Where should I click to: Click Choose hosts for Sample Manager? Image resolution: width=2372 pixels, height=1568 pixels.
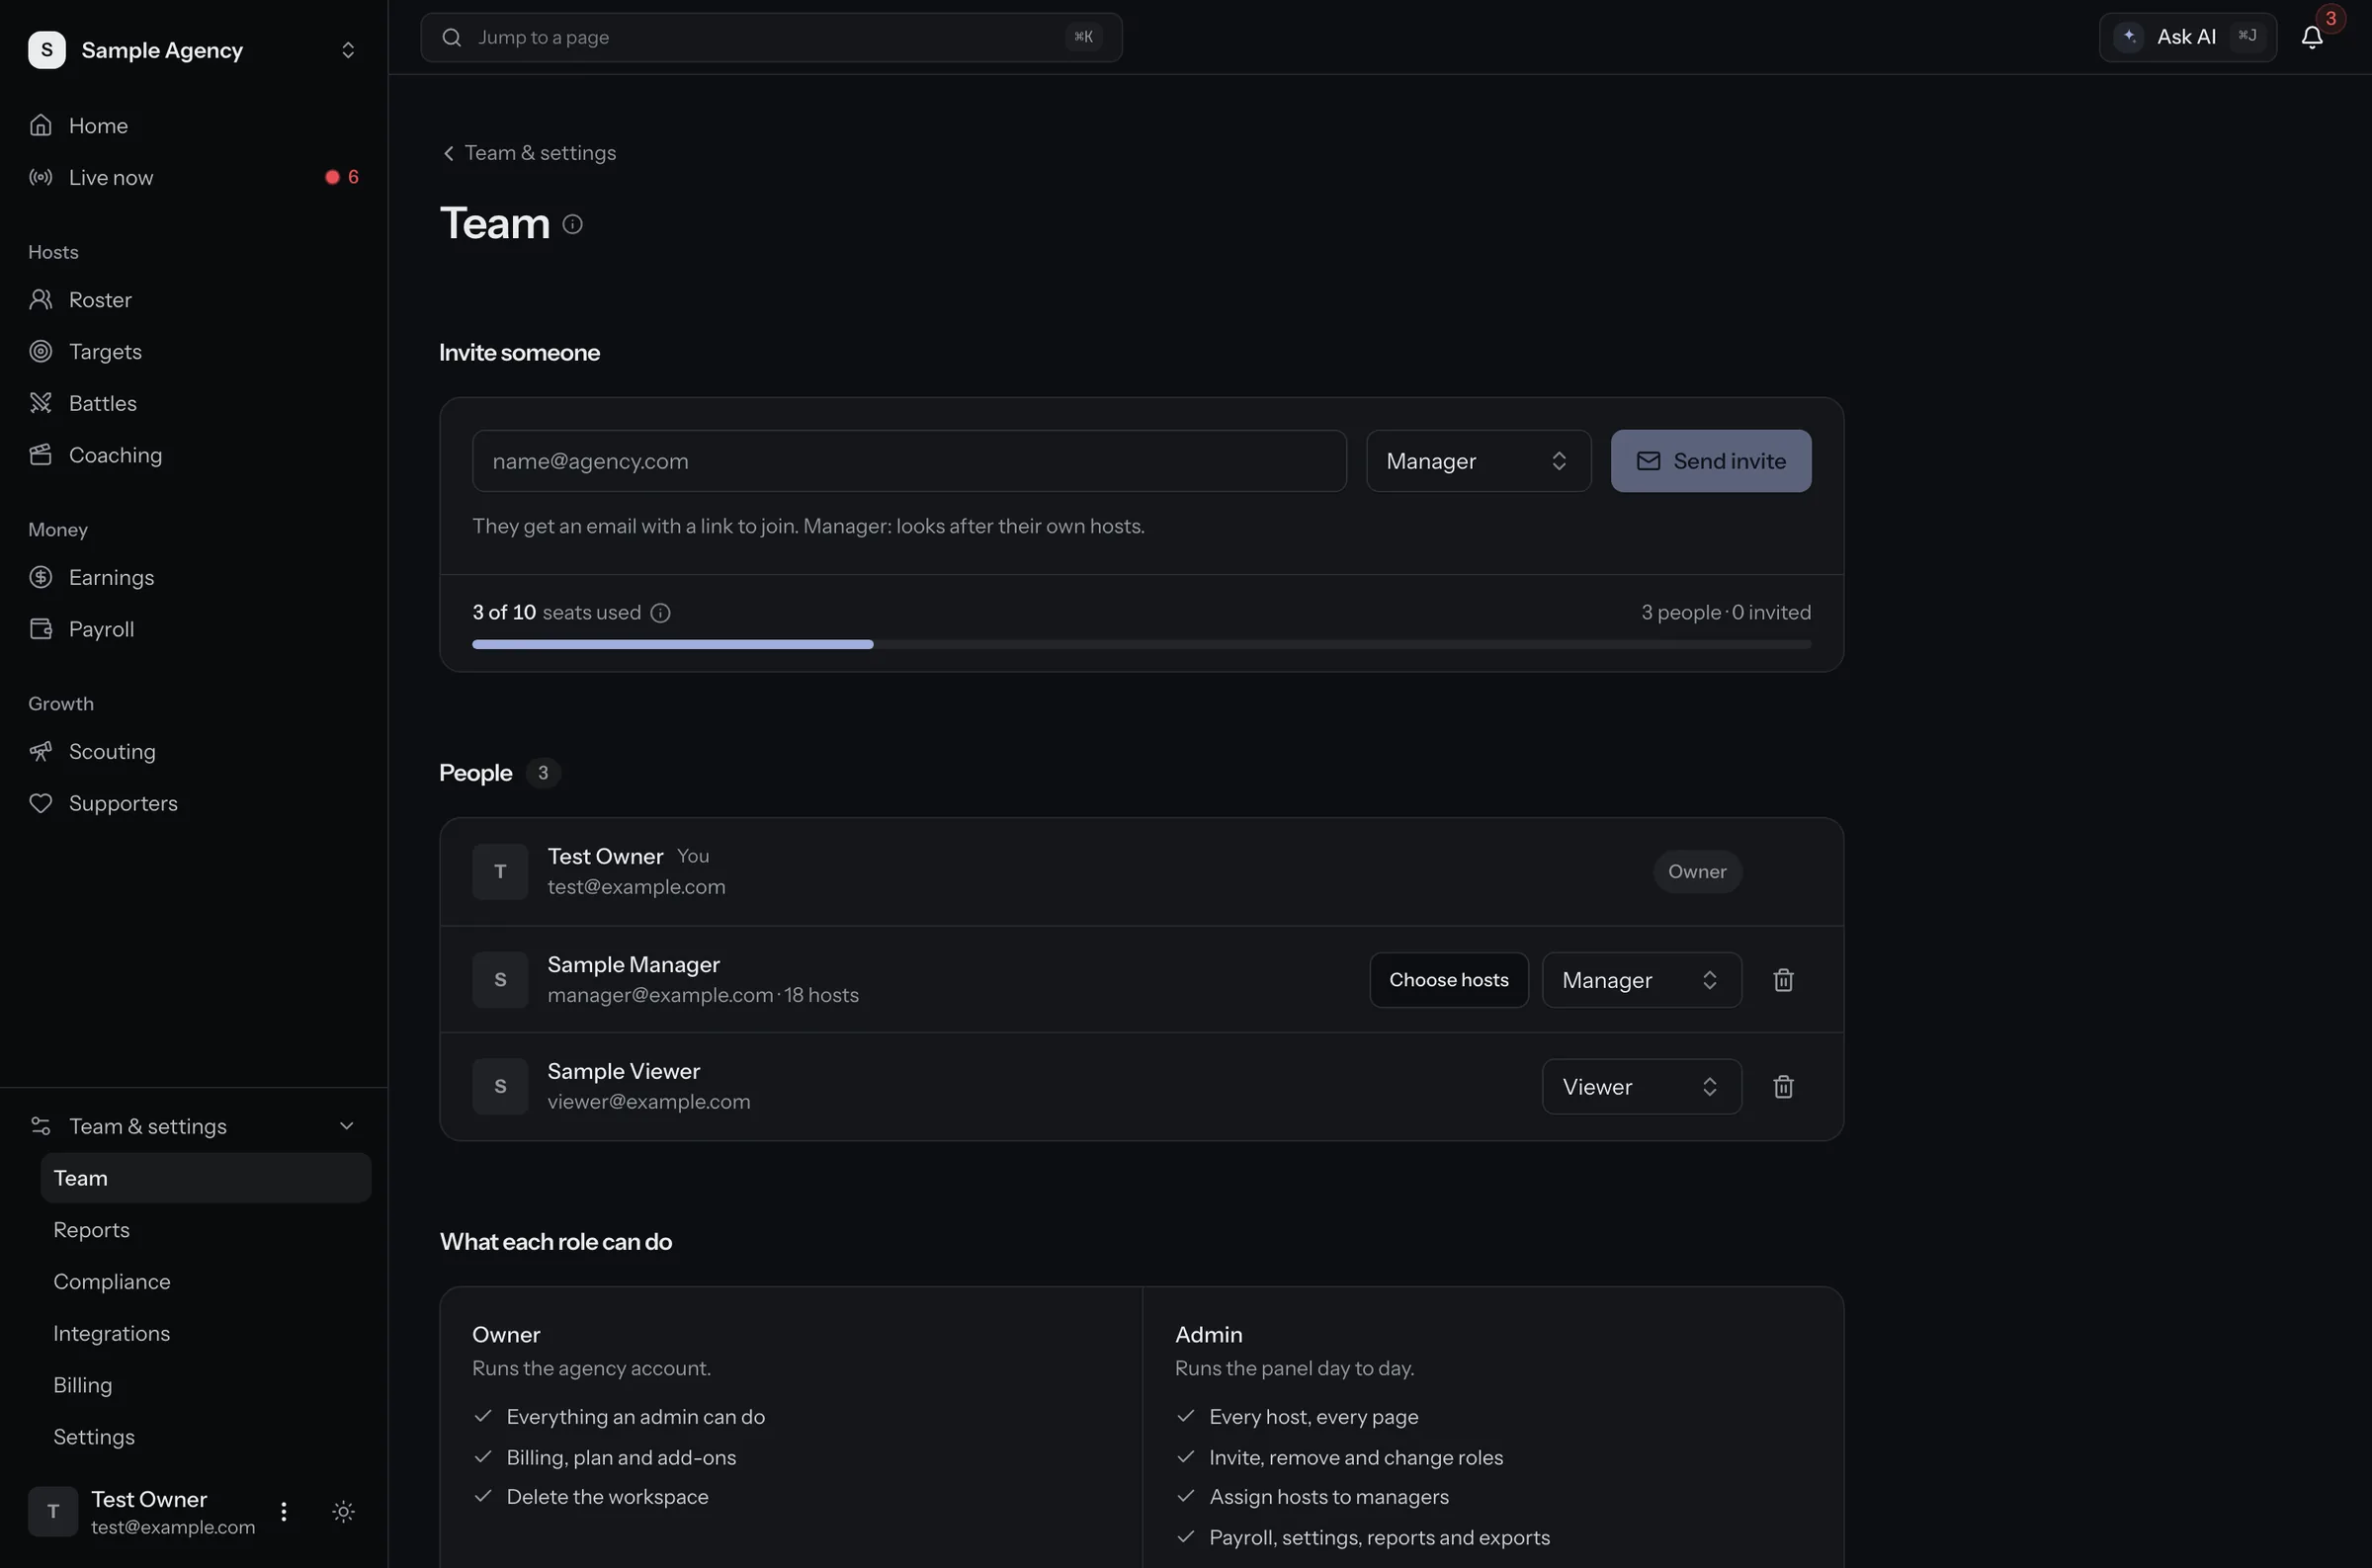click(x=1448, y=980)
